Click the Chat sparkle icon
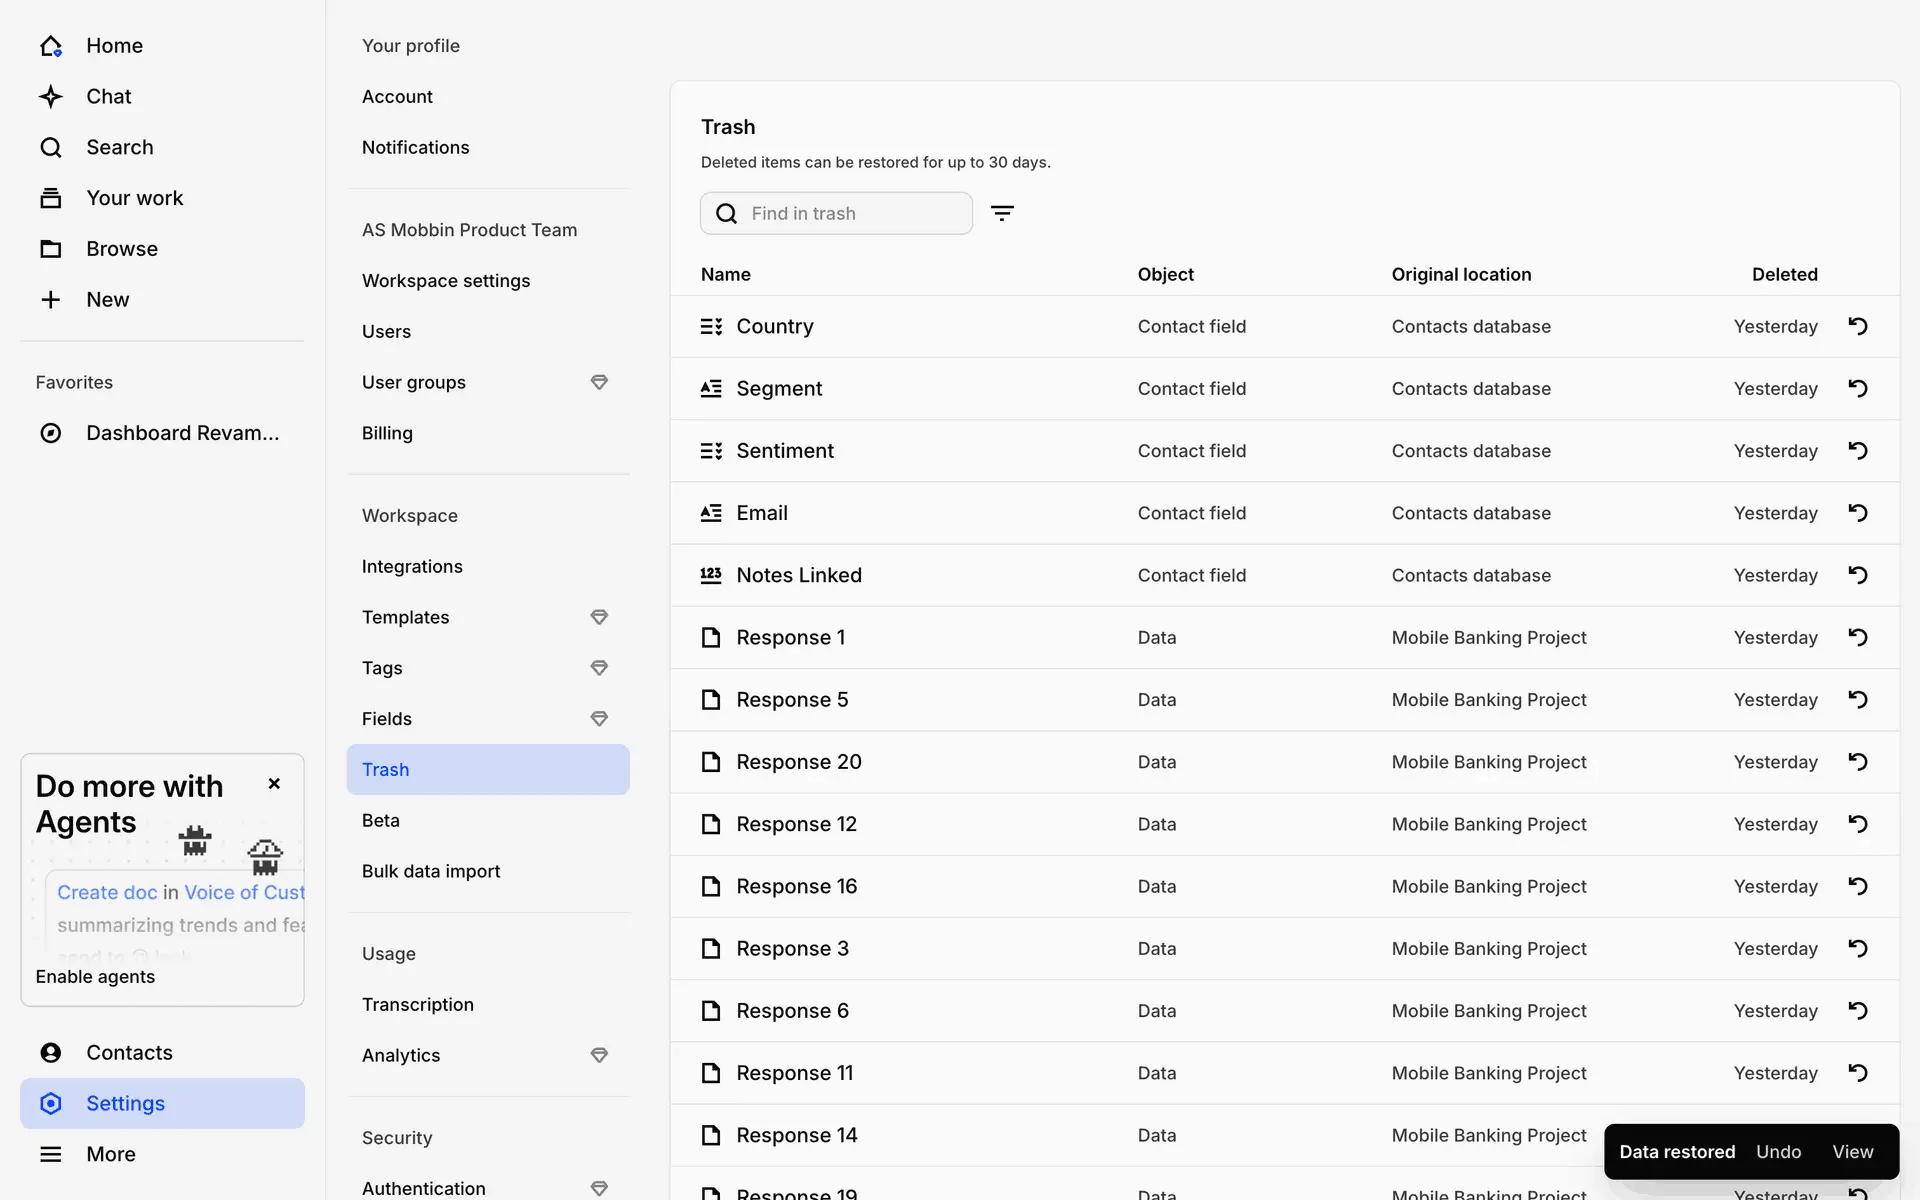 click(x=51, y=97)
